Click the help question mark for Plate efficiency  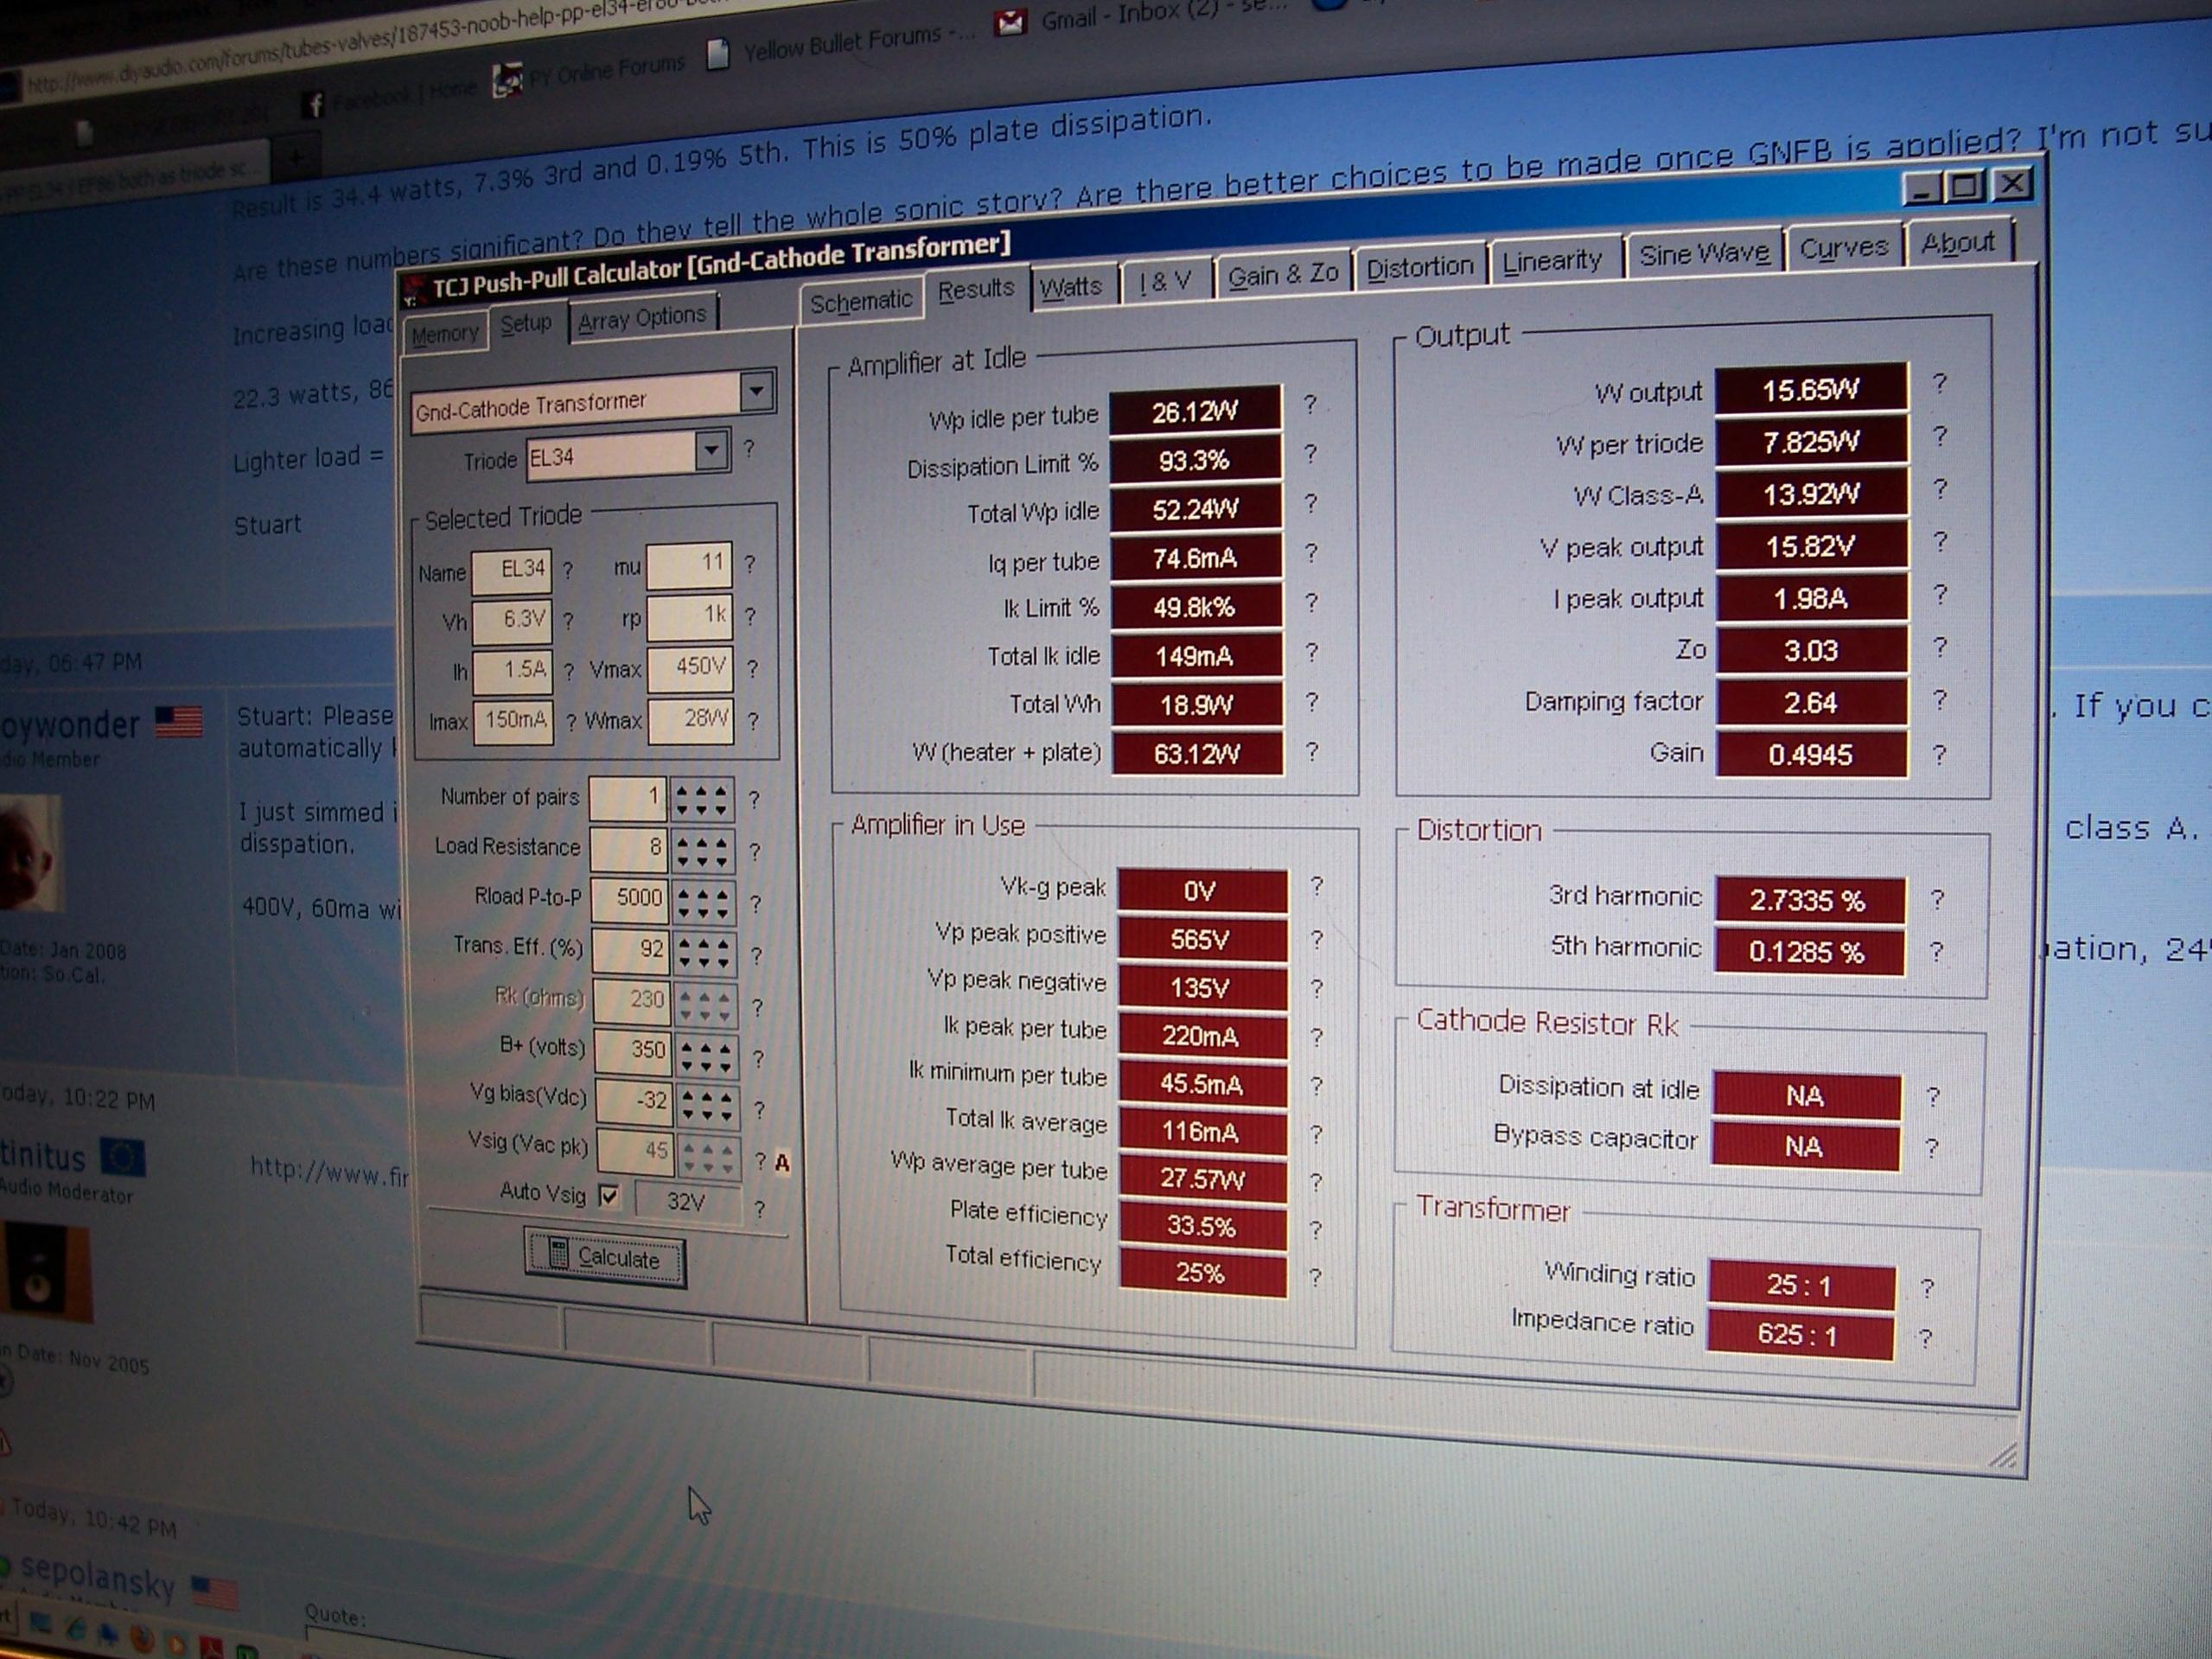pos(1316,1229)
